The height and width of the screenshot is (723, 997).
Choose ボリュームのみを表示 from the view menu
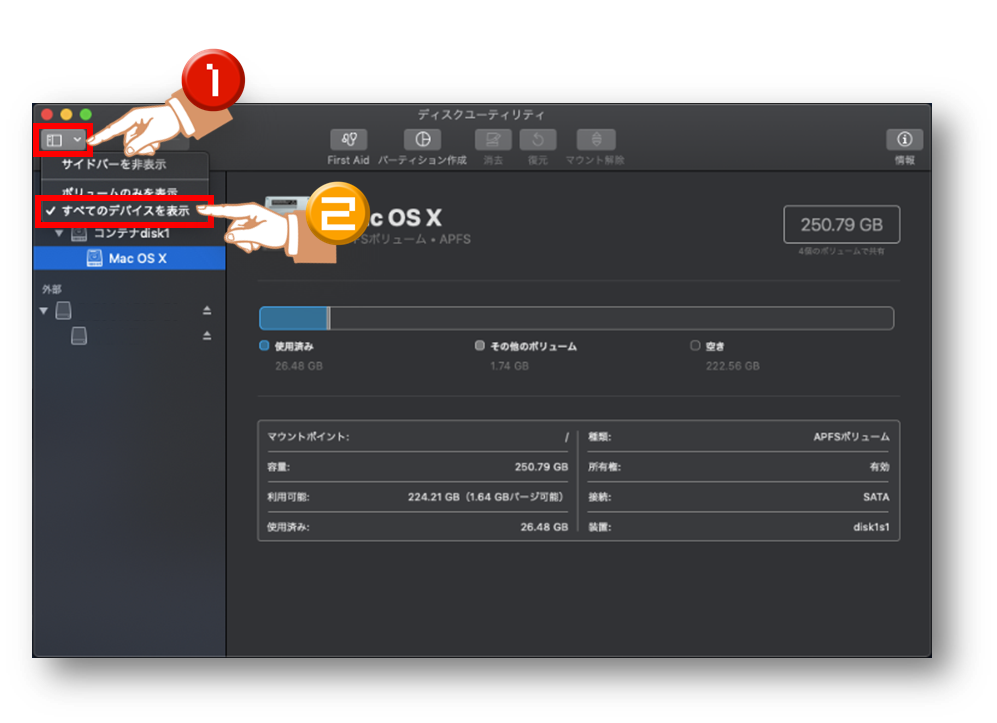pyautogui.click(x=120, y=191)
